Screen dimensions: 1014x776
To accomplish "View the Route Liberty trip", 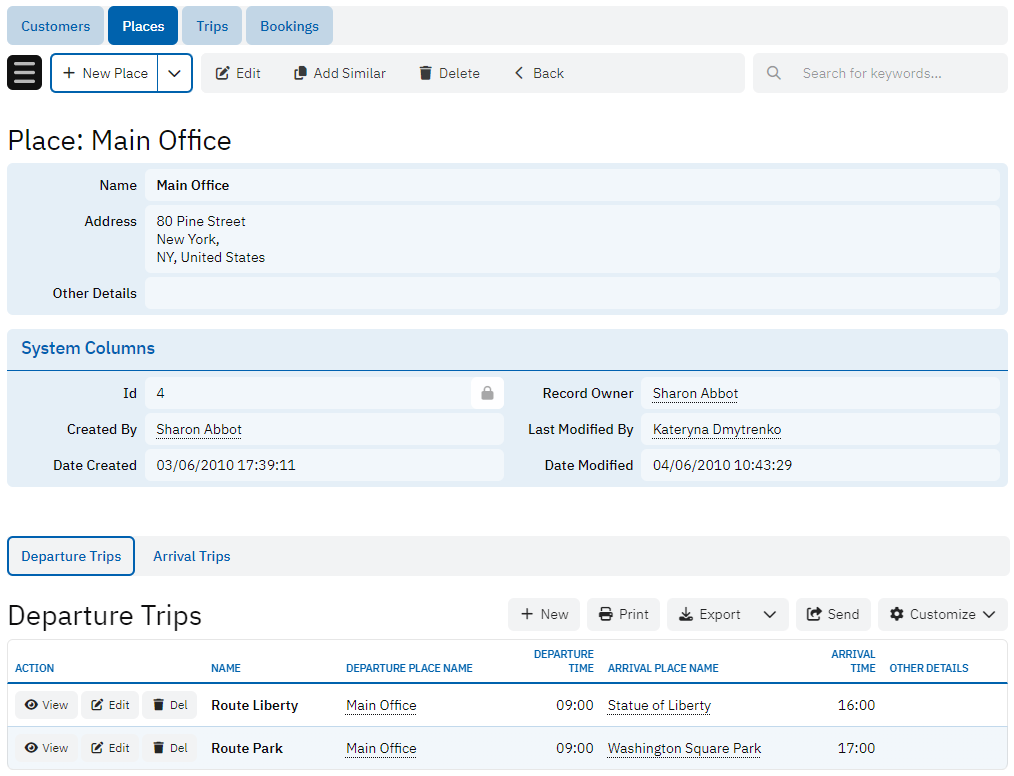I will [x=46, y=705].
